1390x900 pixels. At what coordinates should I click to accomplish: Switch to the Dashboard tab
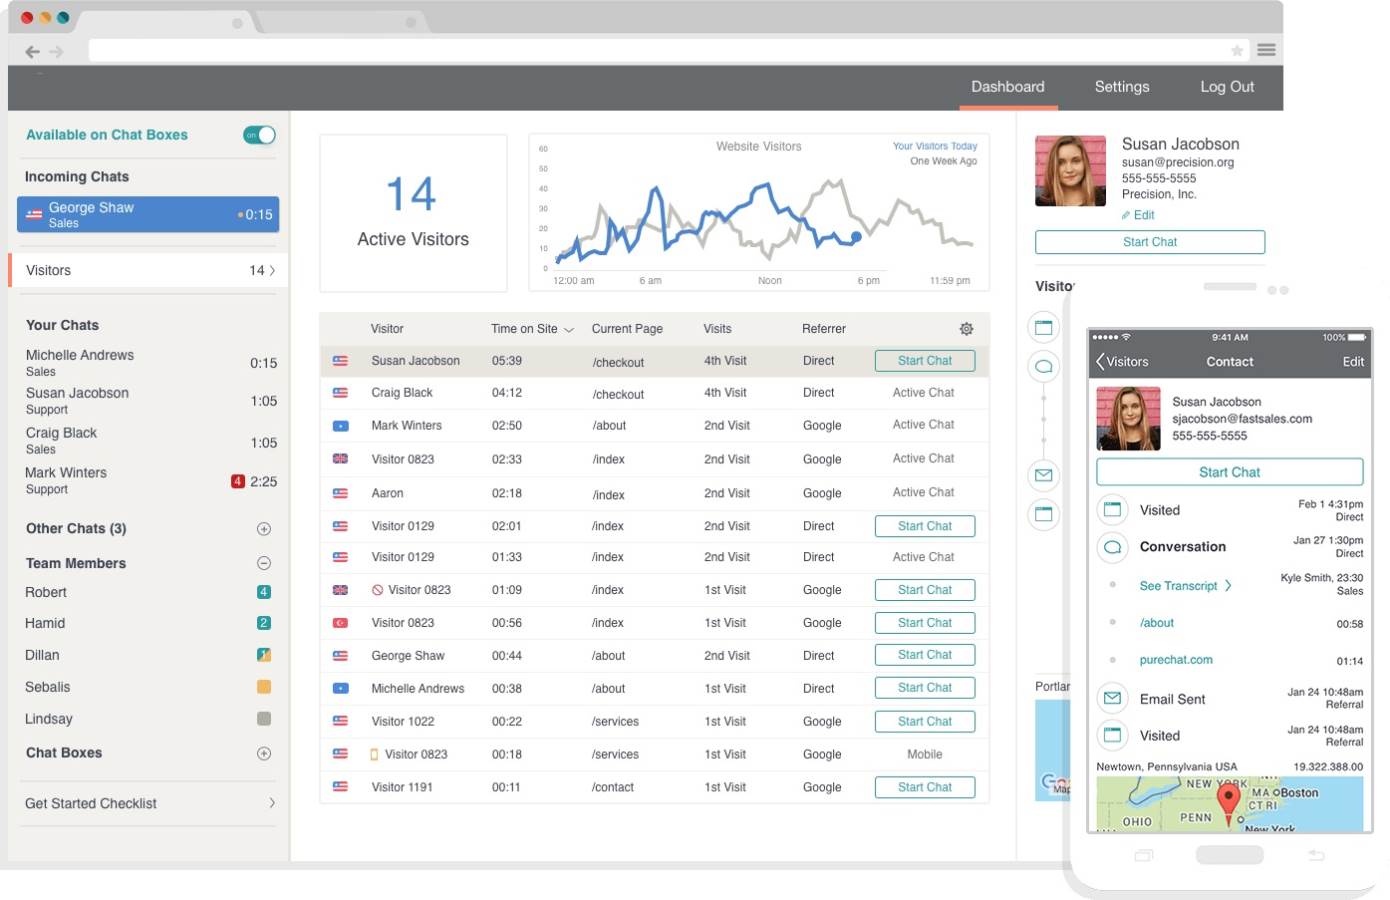coord(1007,87)
